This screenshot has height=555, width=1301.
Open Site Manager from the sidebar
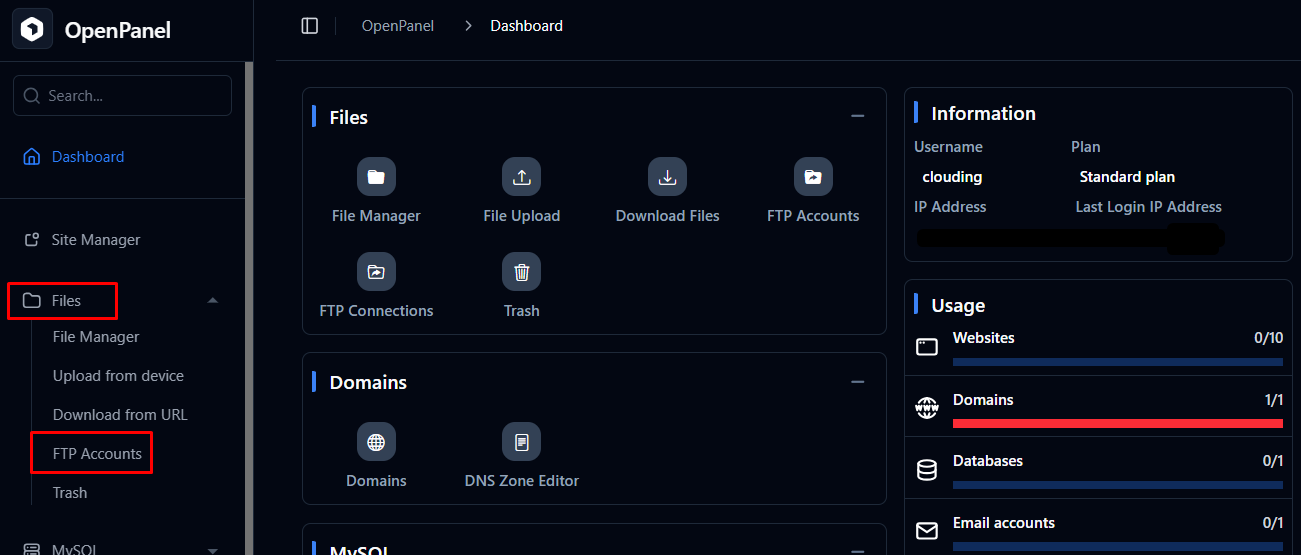(x=95, y=240)
